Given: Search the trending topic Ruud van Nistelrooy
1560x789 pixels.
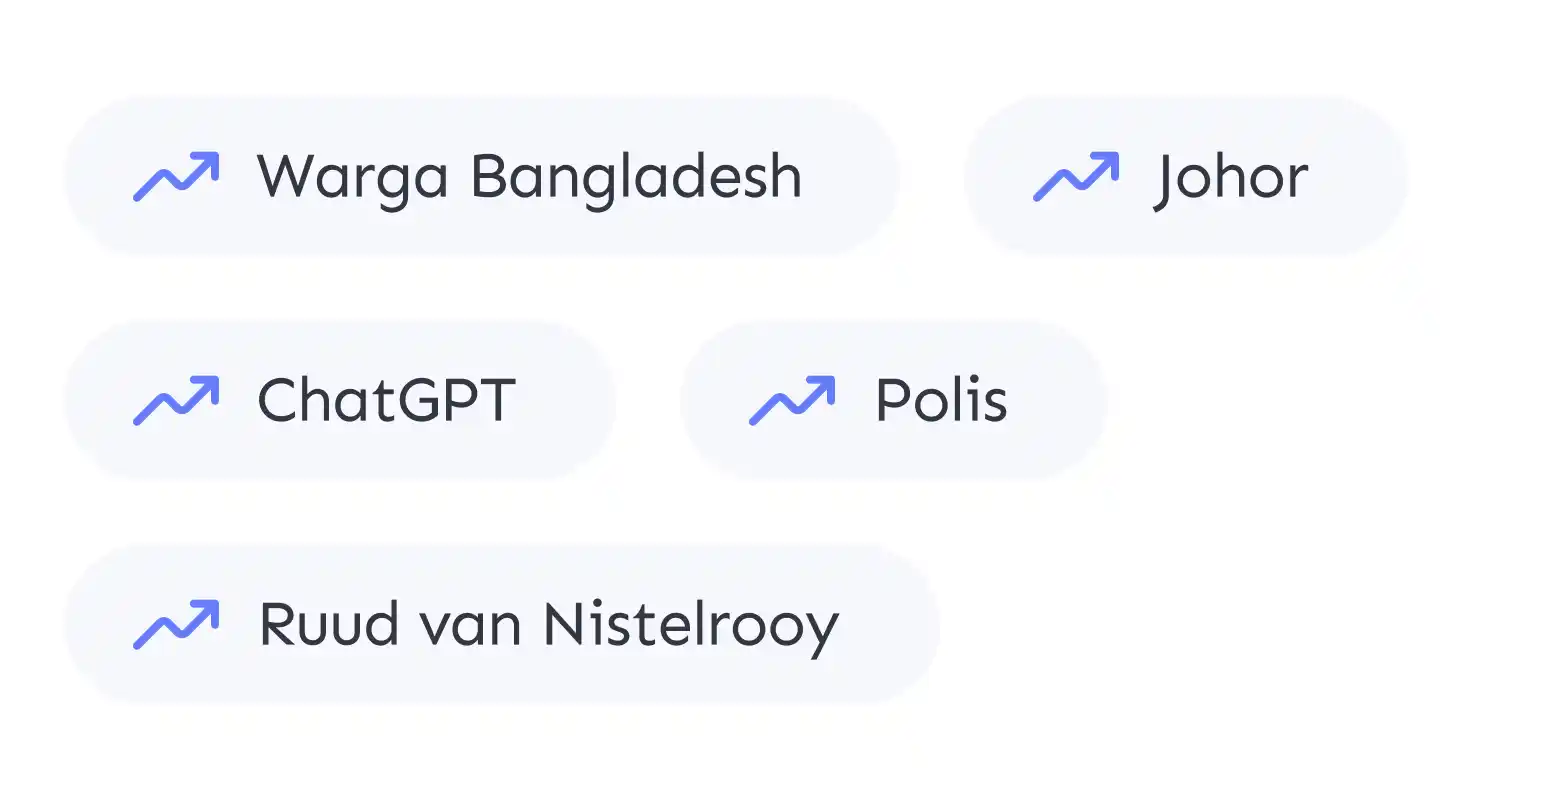Looking at the screenshot, I should [502, 624].
